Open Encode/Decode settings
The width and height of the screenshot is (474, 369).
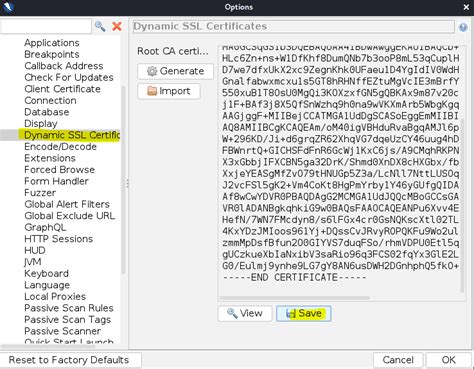coord(60,147)
